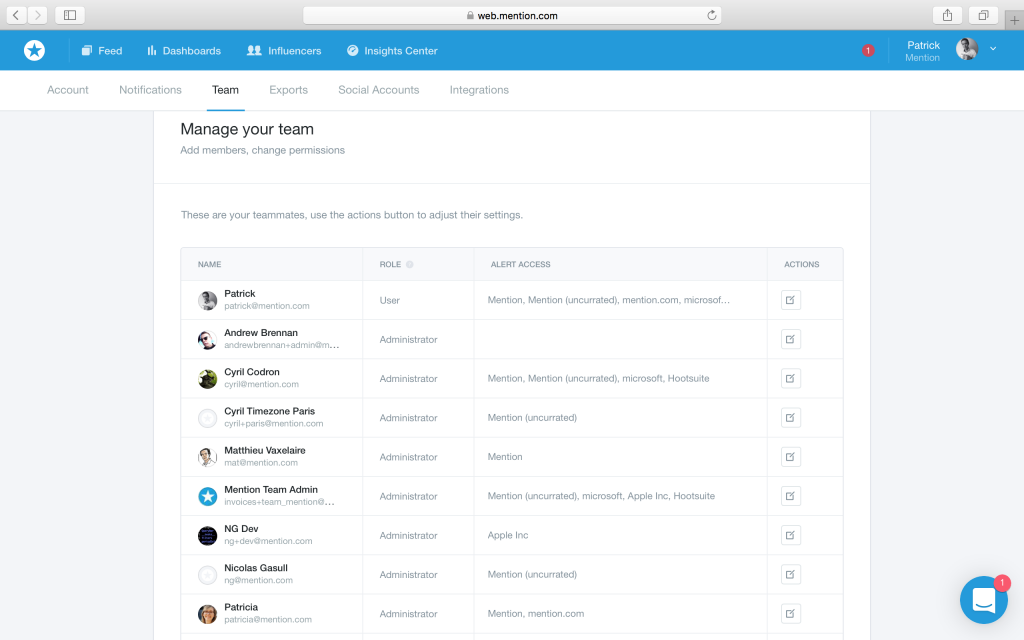This screenshot has height=640, width=1024.
Task: Click Matthieu Vaxelaire's avatar photo
Action: (208, 457)
